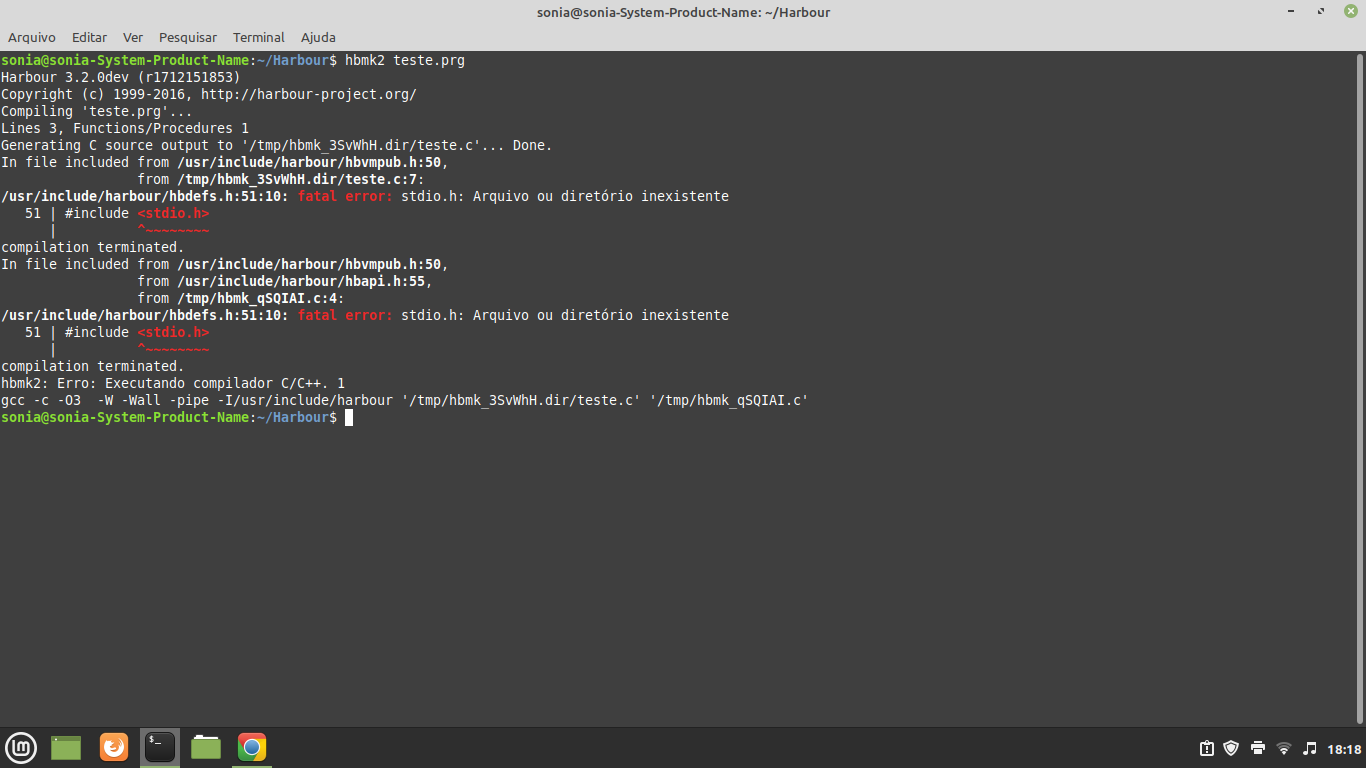Image resolution: width=1366 pixels, height=768 pixels.
Task: Maximize the terminal window
Action: [x=1321, y=12]
